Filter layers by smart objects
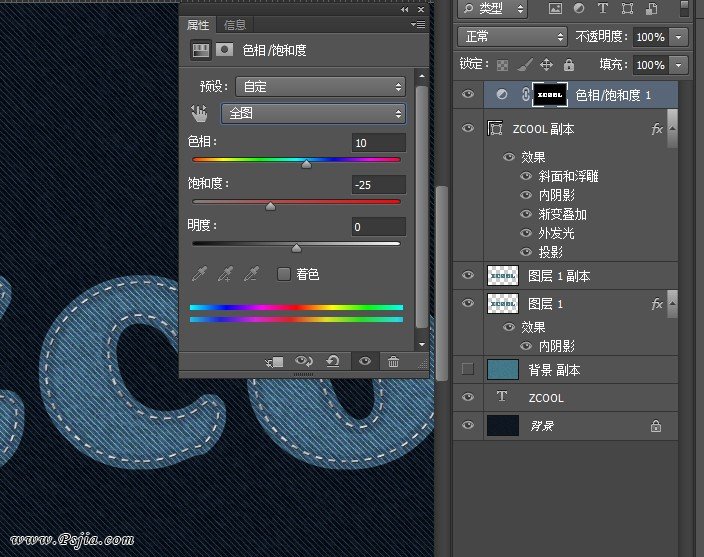The image size is (704, 557). coord(651,8)
